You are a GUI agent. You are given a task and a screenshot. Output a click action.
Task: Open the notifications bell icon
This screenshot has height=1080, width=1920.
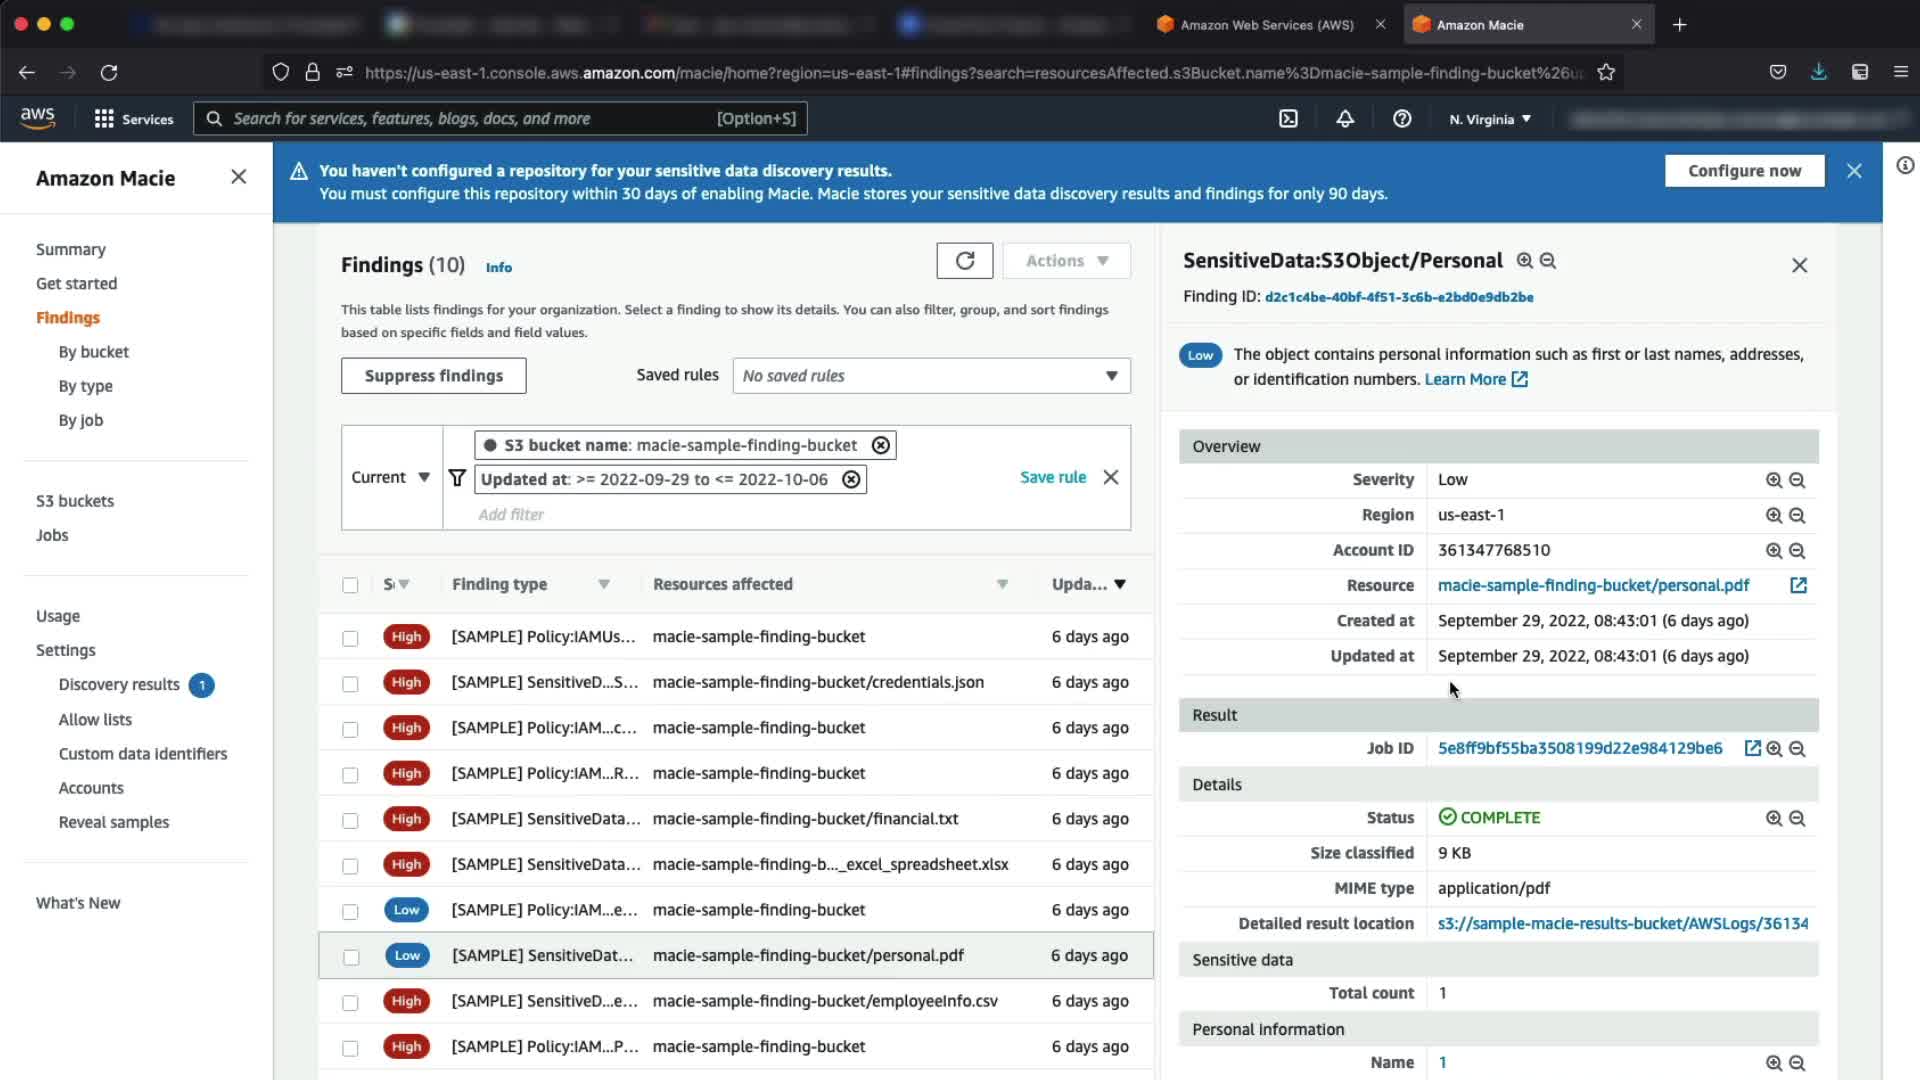(x=1345, y=119)
